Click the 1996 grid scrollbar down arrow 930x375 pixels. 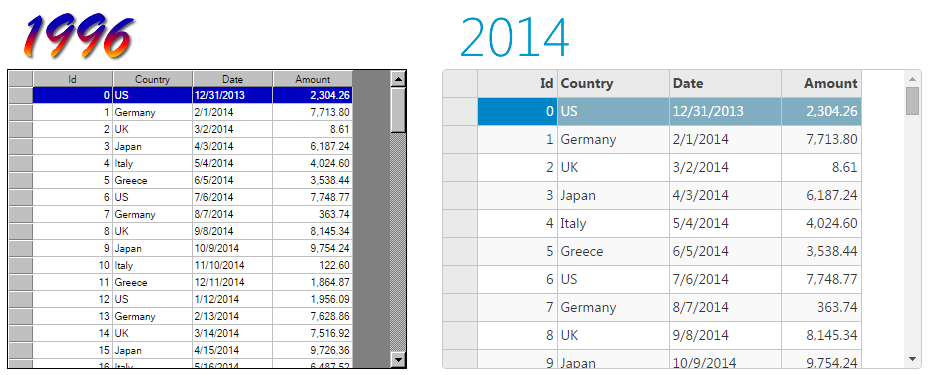(x=398, y=359)
